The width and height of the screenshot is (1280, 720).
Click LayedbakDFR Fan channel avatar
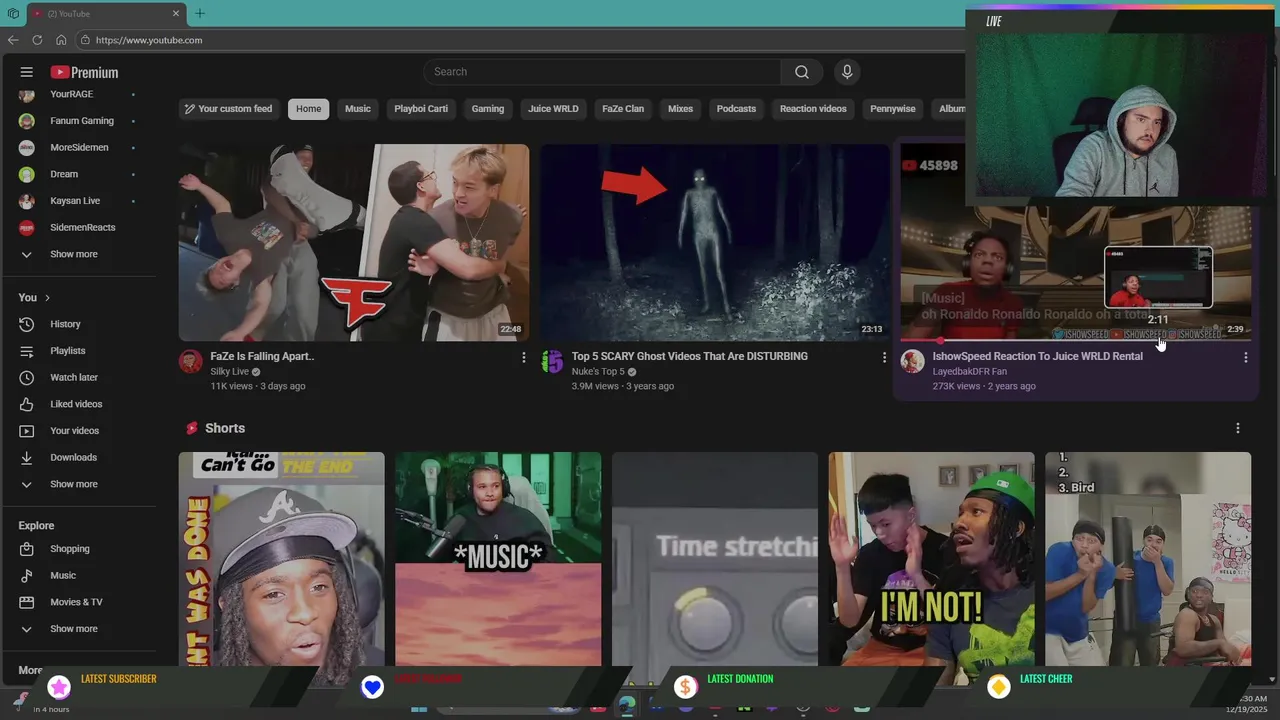912,361
